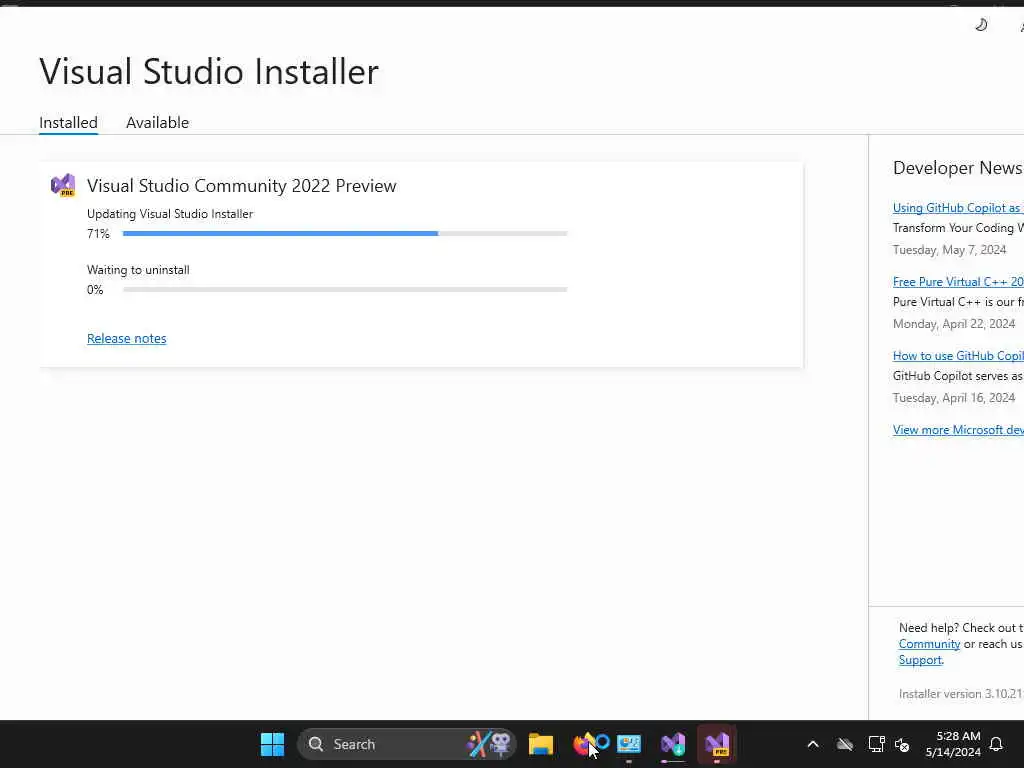
Task: Click the search highlight icon in taskbar search
Action: [489, 744]
